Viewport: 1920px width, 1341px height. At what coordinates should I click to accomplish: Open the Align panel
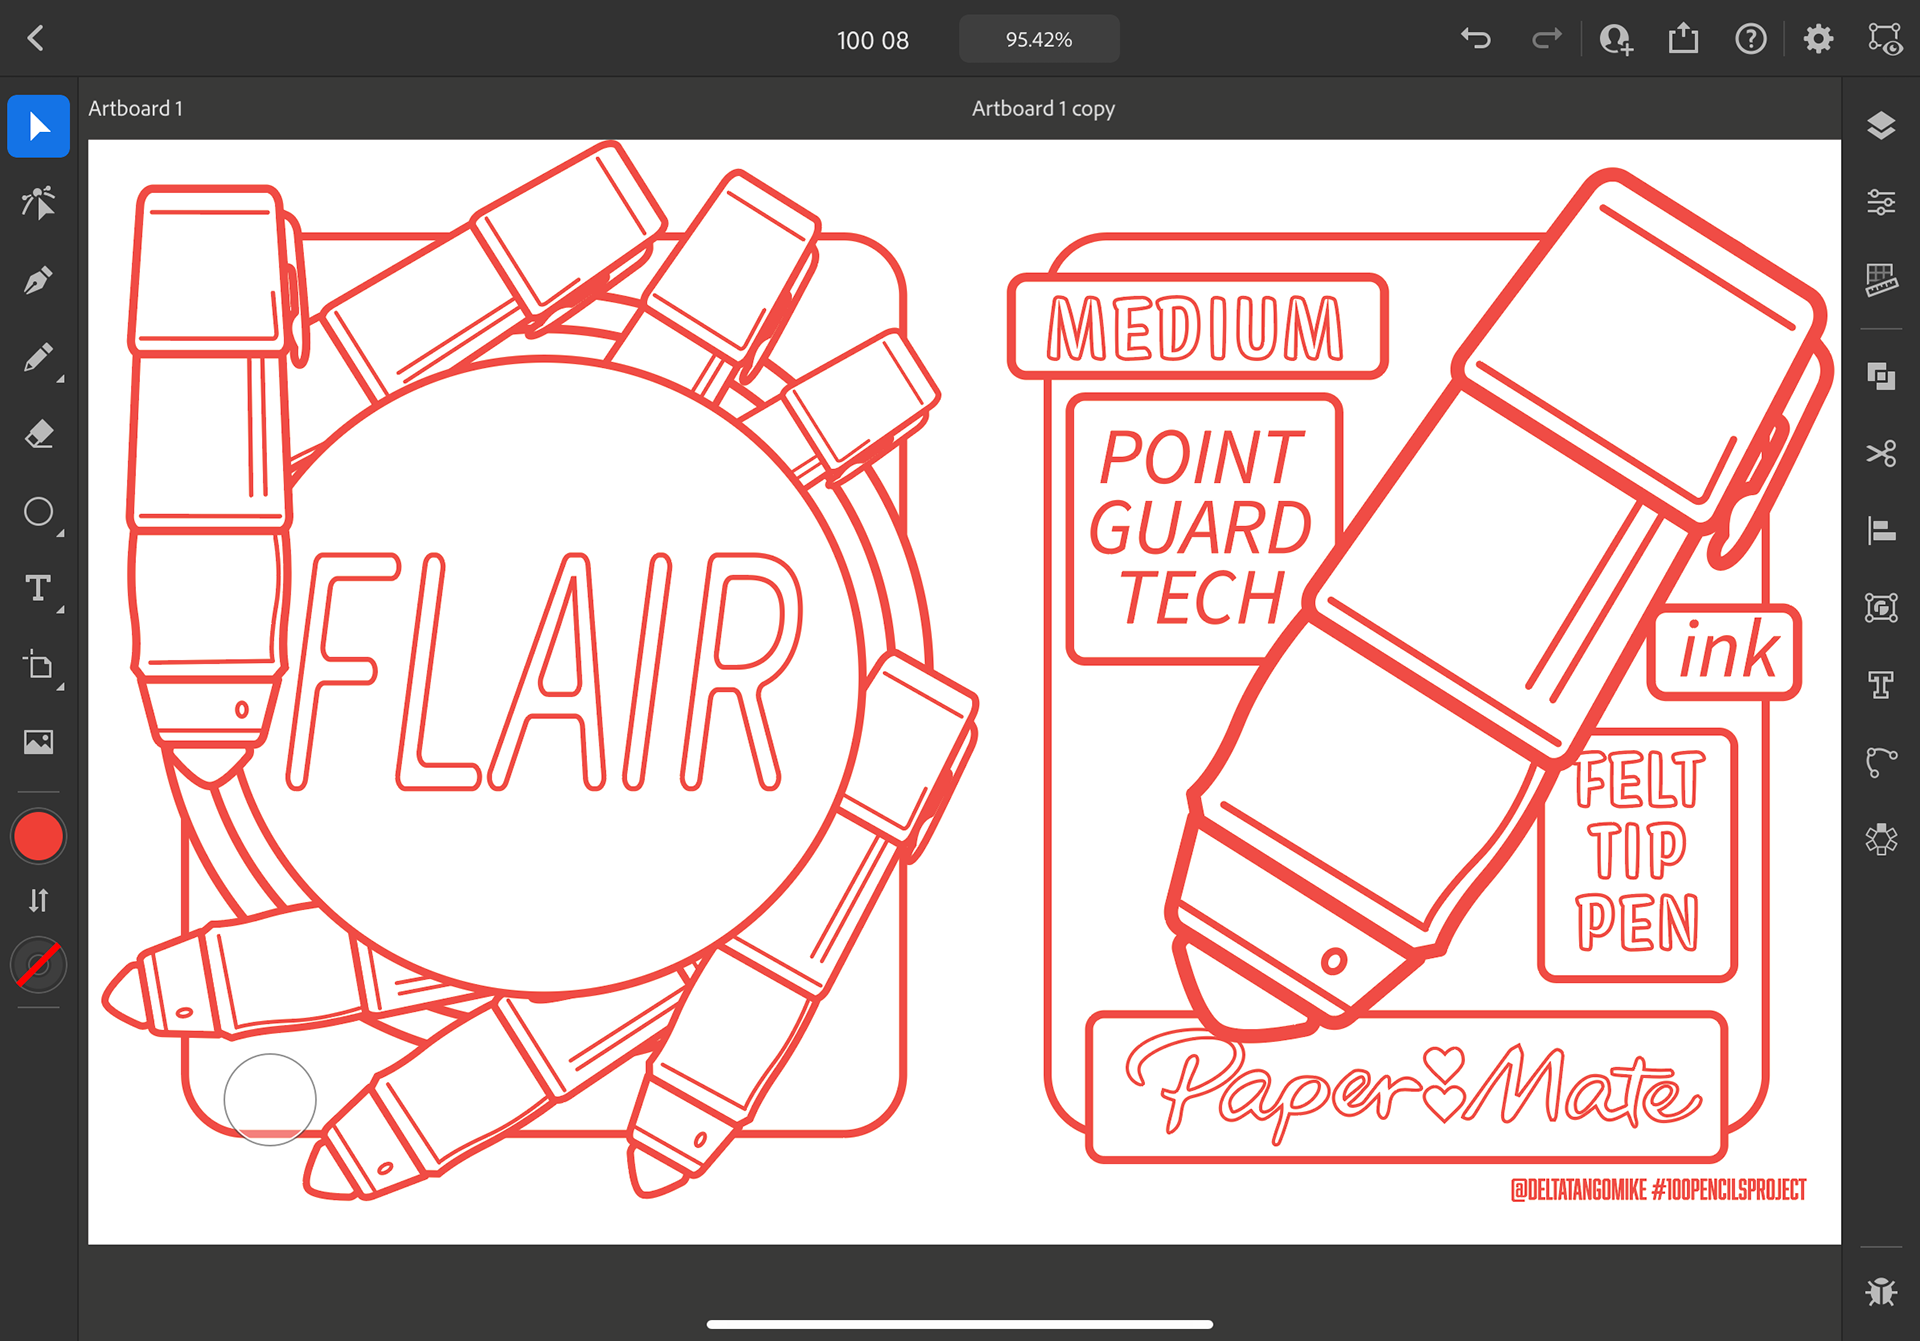point(1881,530)
